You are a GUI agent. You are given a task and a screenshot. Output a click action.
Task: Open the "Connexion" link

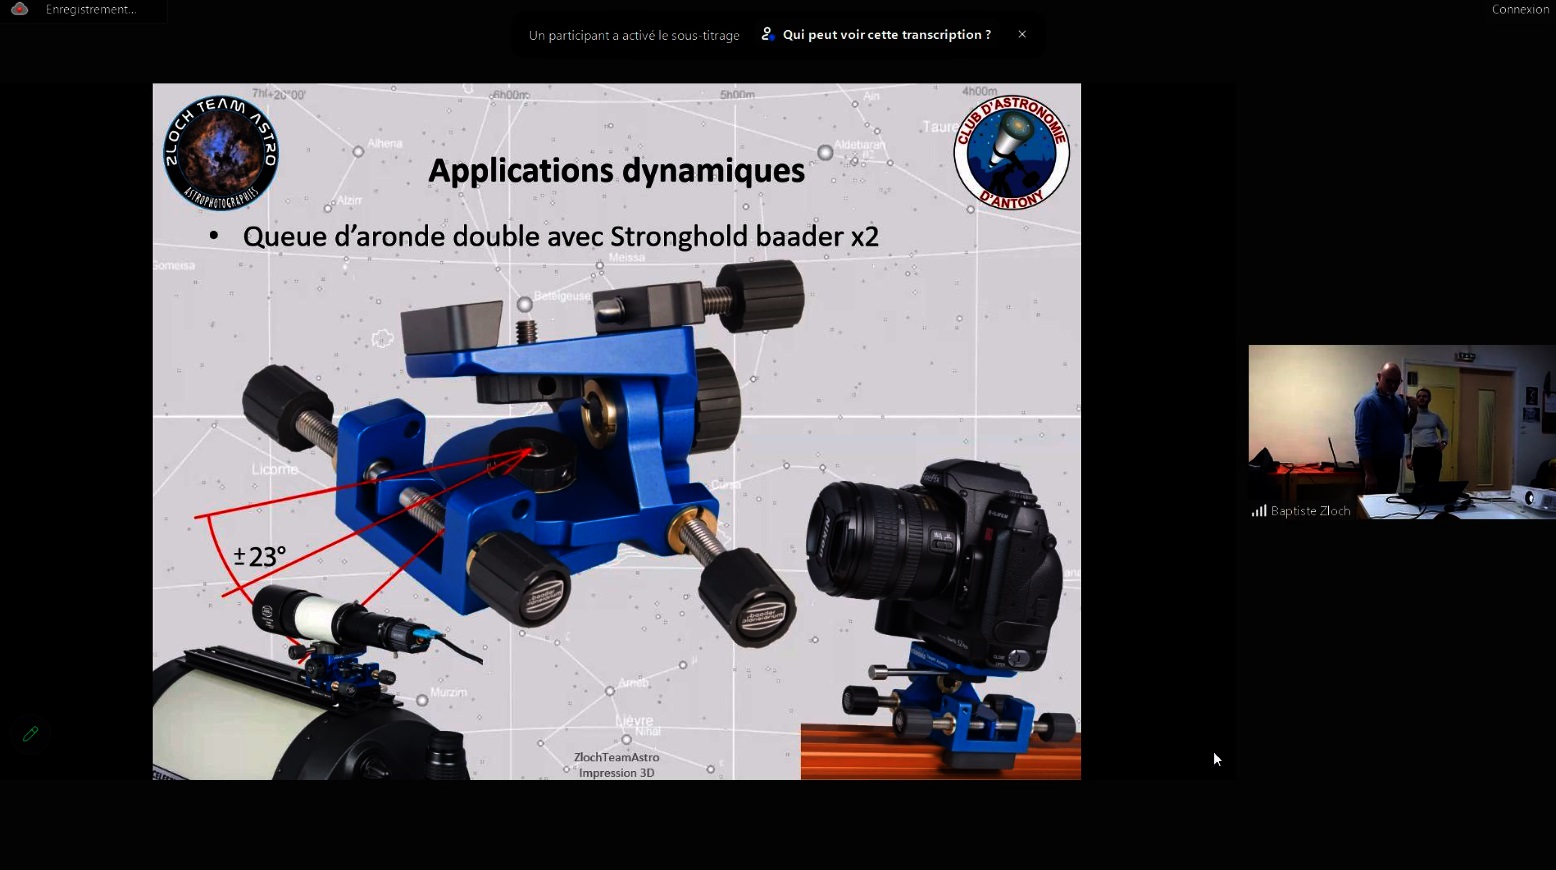tap(1520, 9)
